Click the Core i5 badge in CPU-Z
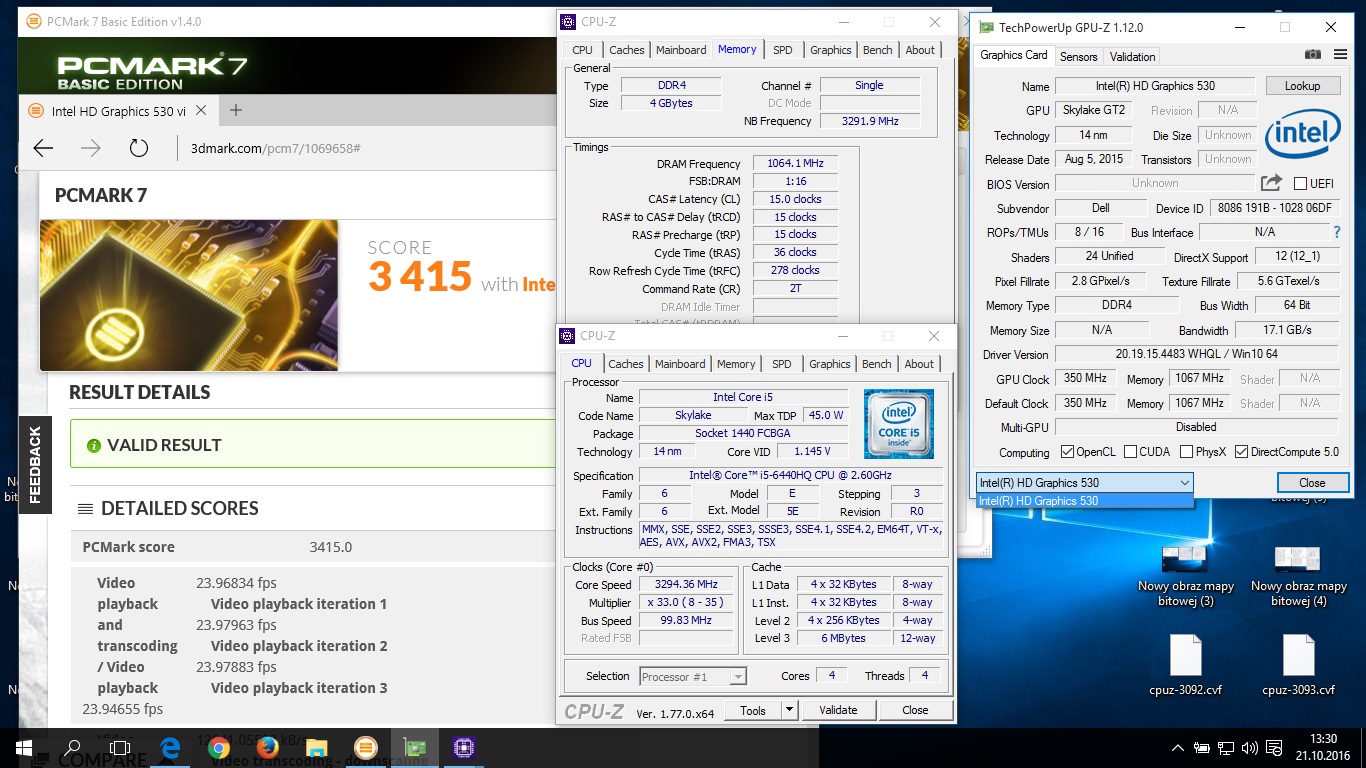Screen dimensions: 1366x768 899,424
